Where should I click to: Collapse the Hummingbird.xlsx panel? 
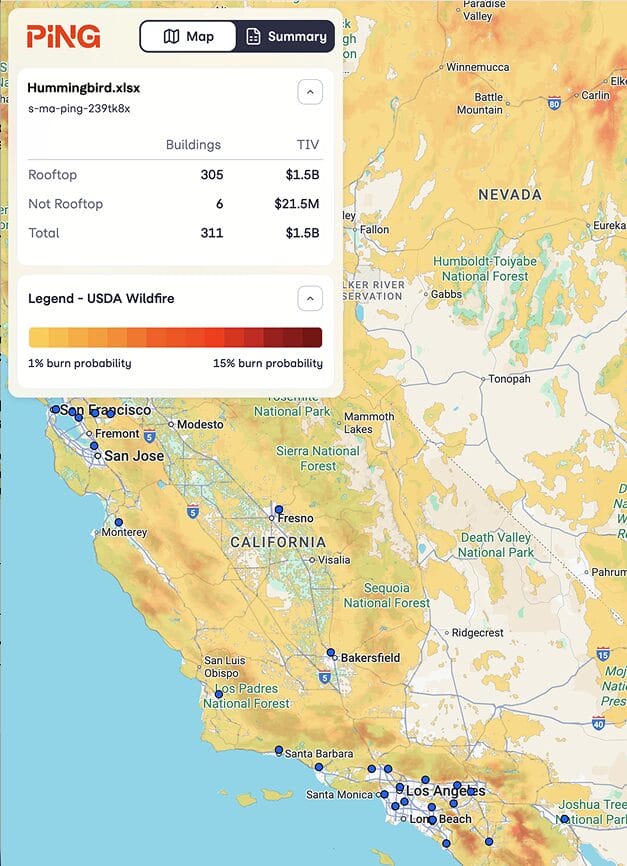[x=310, y=93]
